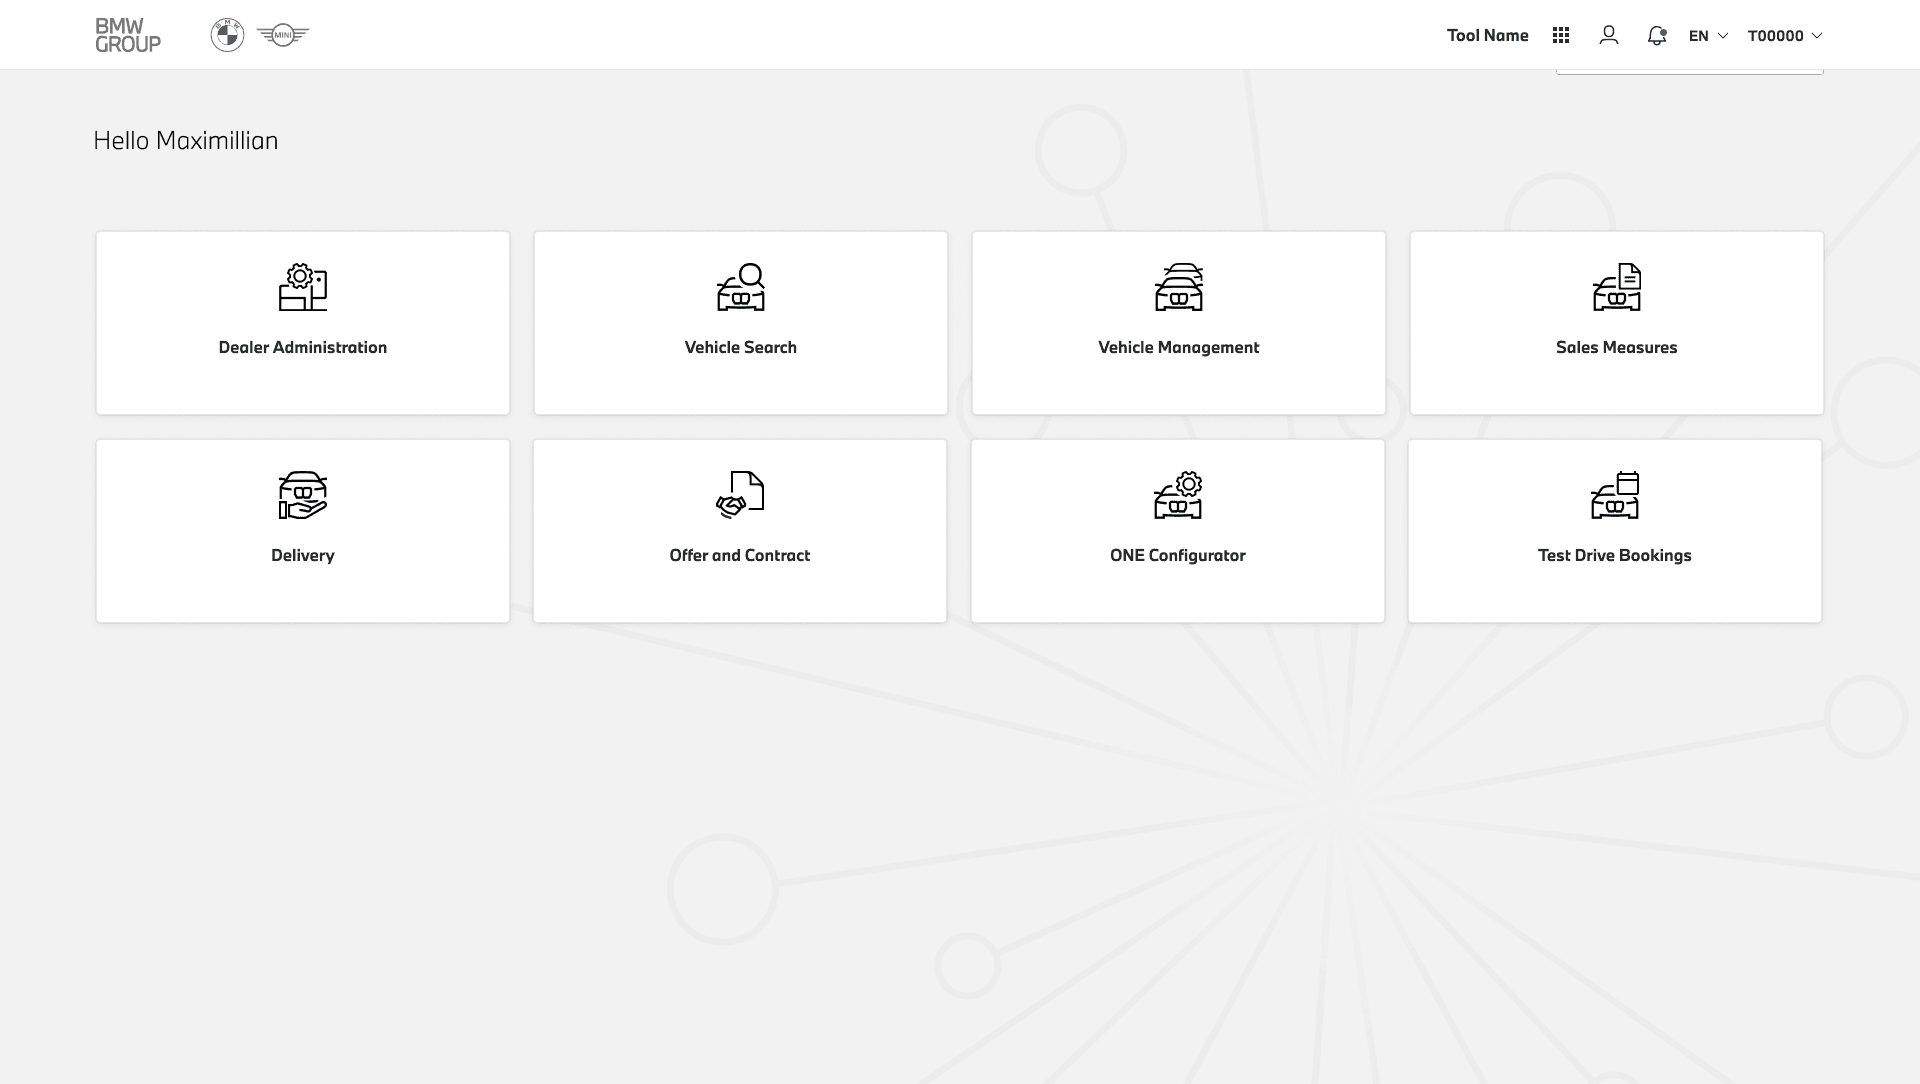This screenshot has width=1920, height=1084.
Task: Click the Sales Measures document car icon
Action: point(1616,288)
